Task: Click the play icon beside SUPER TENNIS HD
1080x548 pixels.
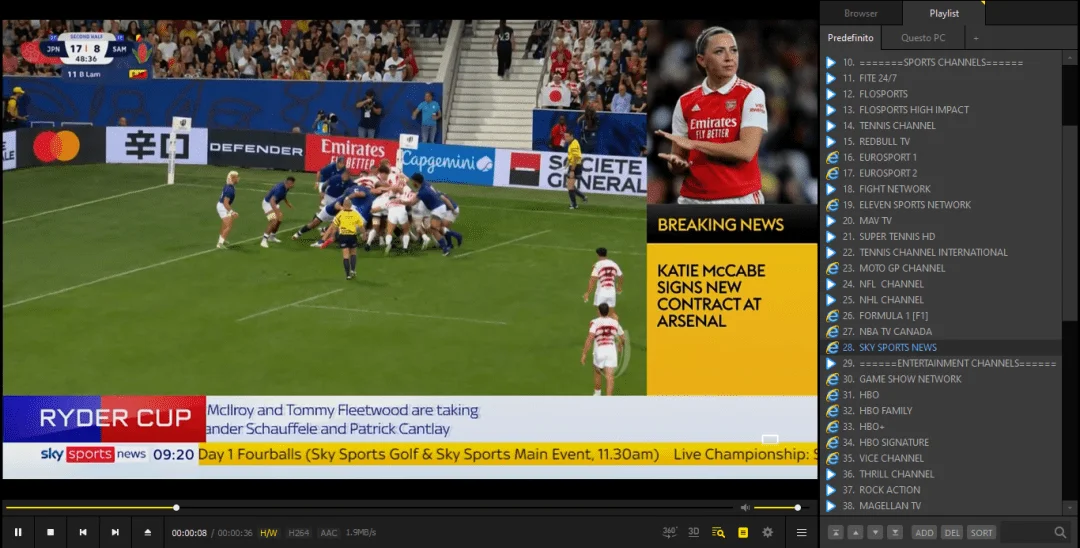Action: pos(831,236)
